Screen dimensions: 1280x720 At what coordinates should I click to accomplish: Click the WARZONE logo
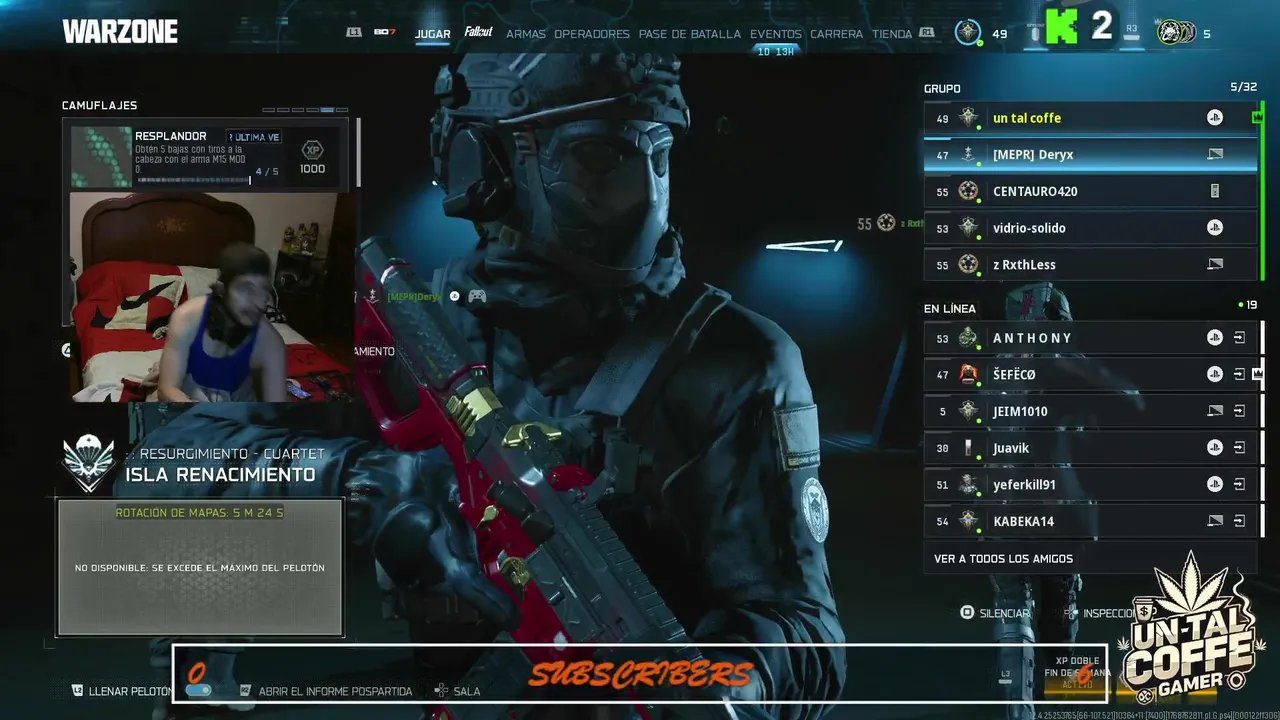(120, 32)
